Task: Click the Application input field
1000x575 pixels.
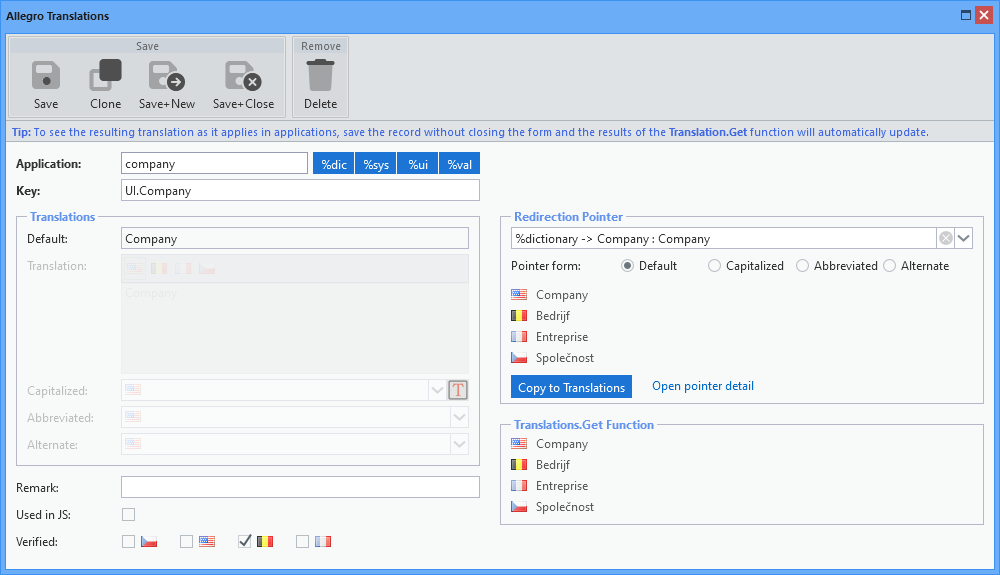Action: [214, 163]
